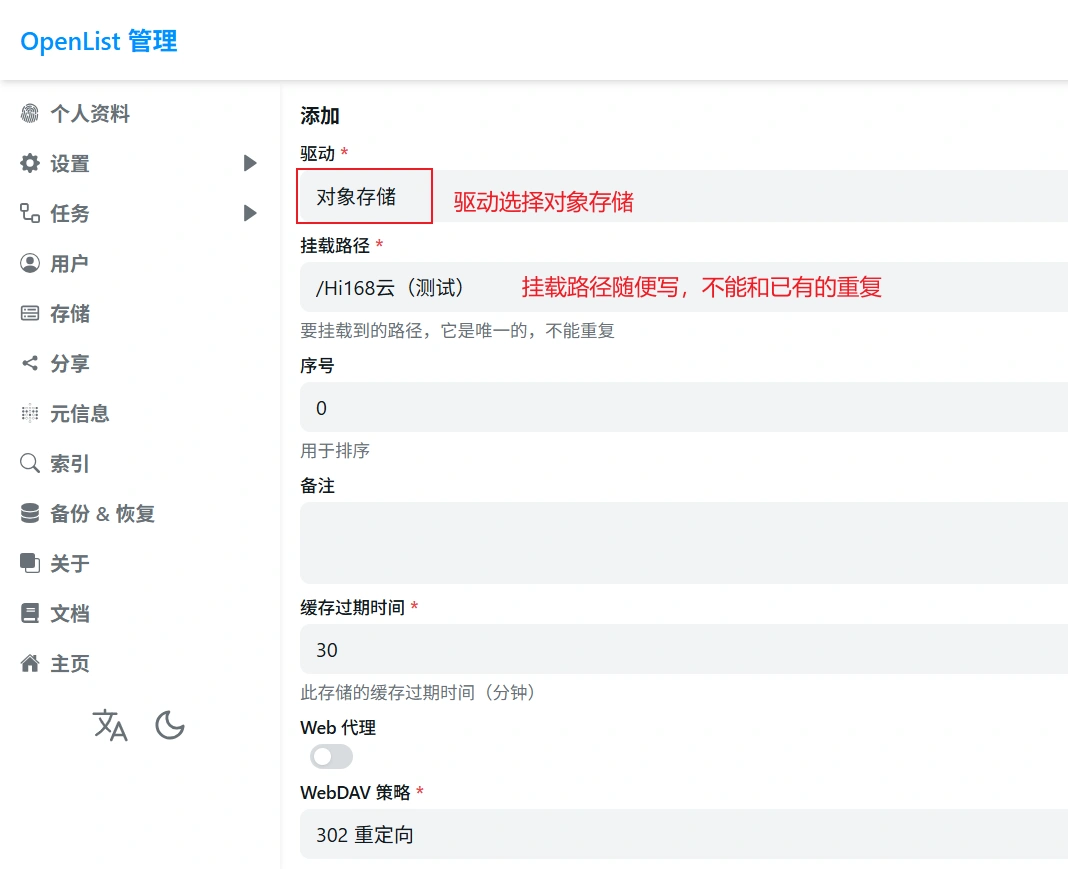Viewport: 1068px width, 869px height.
Task: Go to the 索引 menu item
Action: coord(70,464)
